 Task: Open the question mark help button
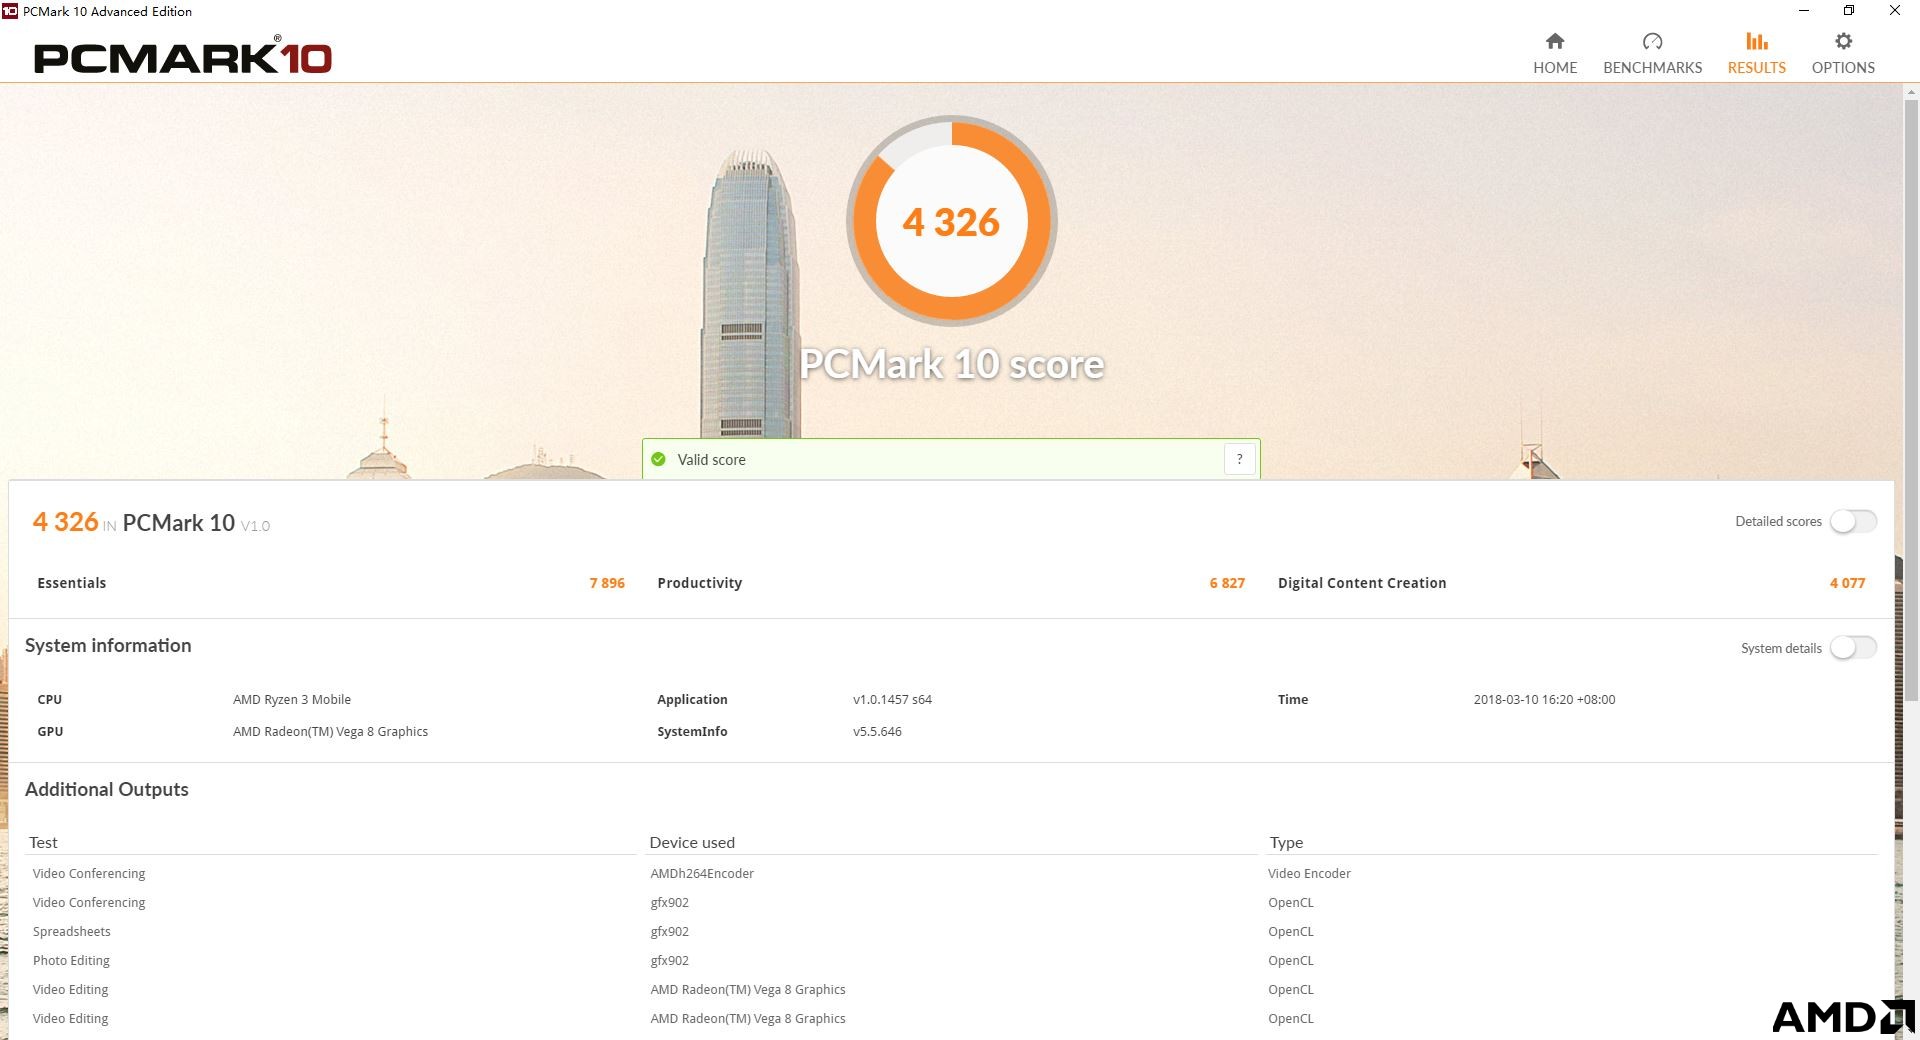pos(1240,459)
